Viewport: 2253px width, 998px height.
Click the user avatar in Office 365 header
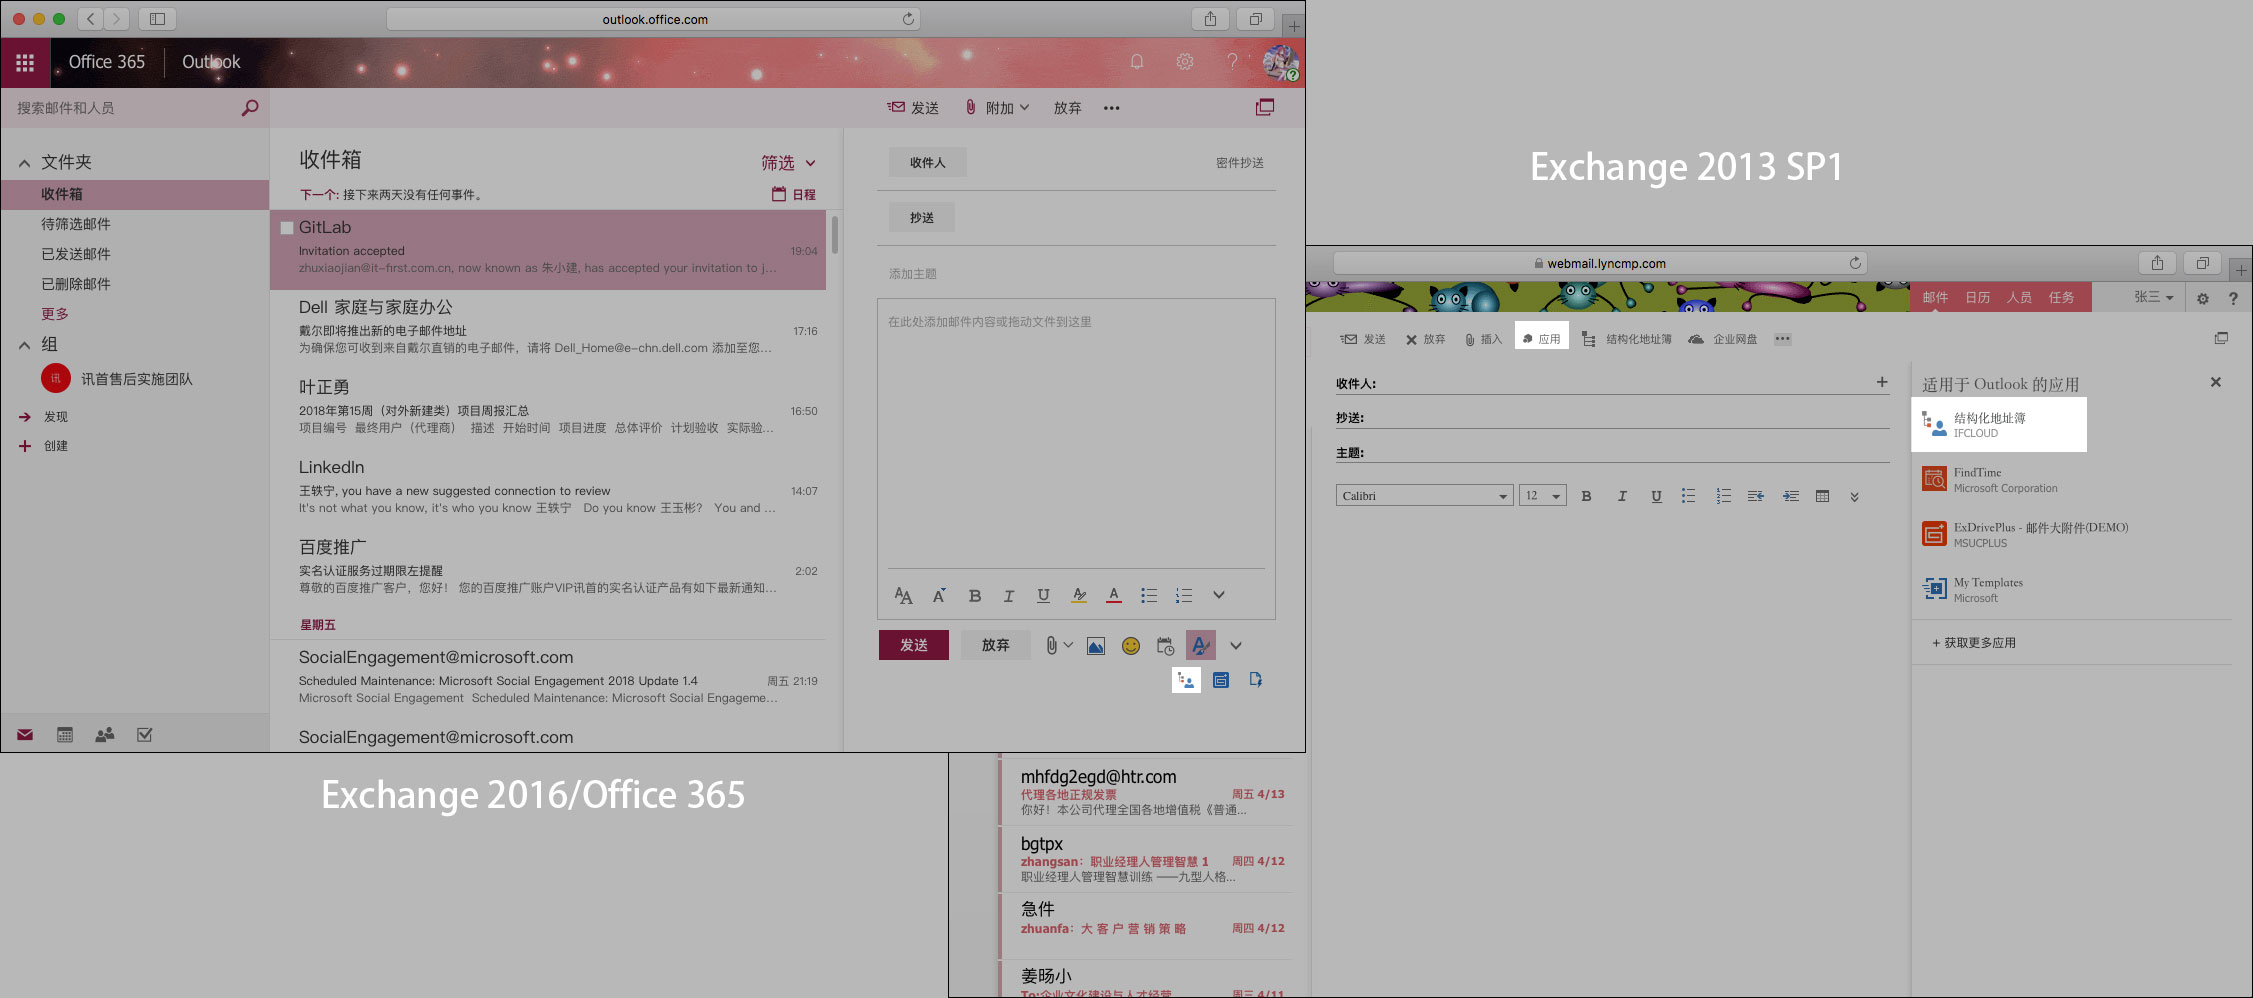(1281, 62)
